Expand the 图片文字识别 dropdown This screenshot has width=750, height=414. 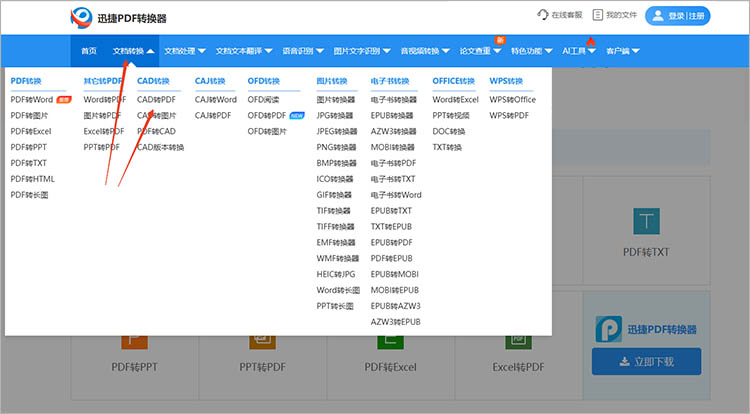point(362,51)
